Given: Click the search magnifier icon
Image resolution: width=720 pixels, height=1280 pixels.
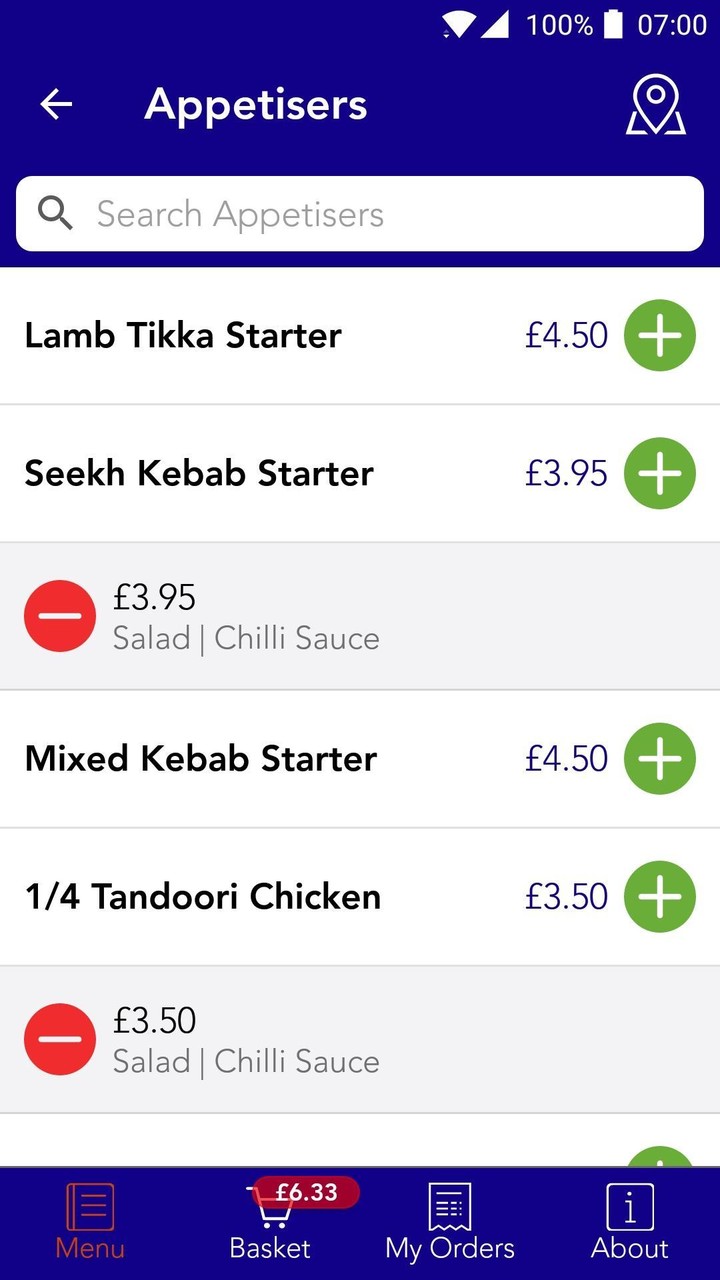Looking at the screenshot, I should coord(55,214).
